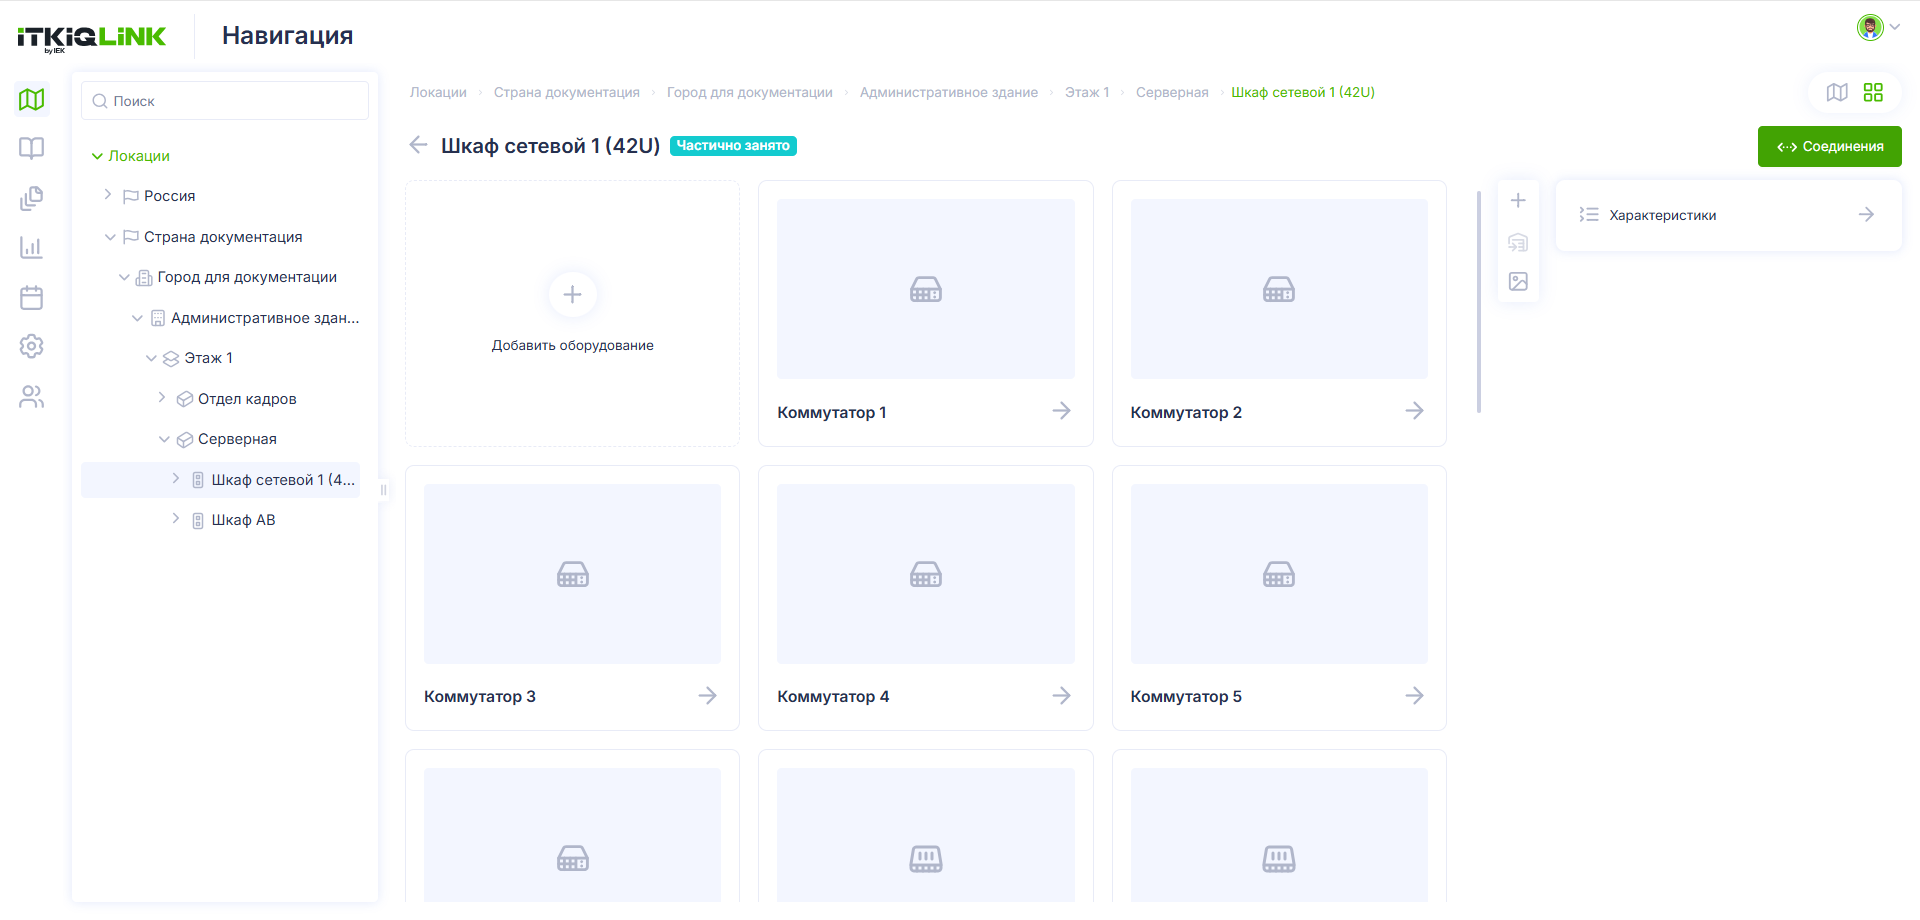Click the Город для документации breadcrumb
Screen dimensions: 1920x920
click(750, 92)
